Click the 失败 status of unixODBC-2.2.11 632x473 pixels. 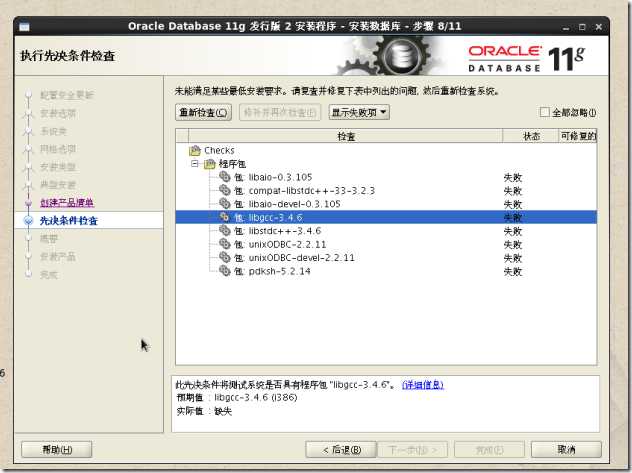click(x=513, y=245)
